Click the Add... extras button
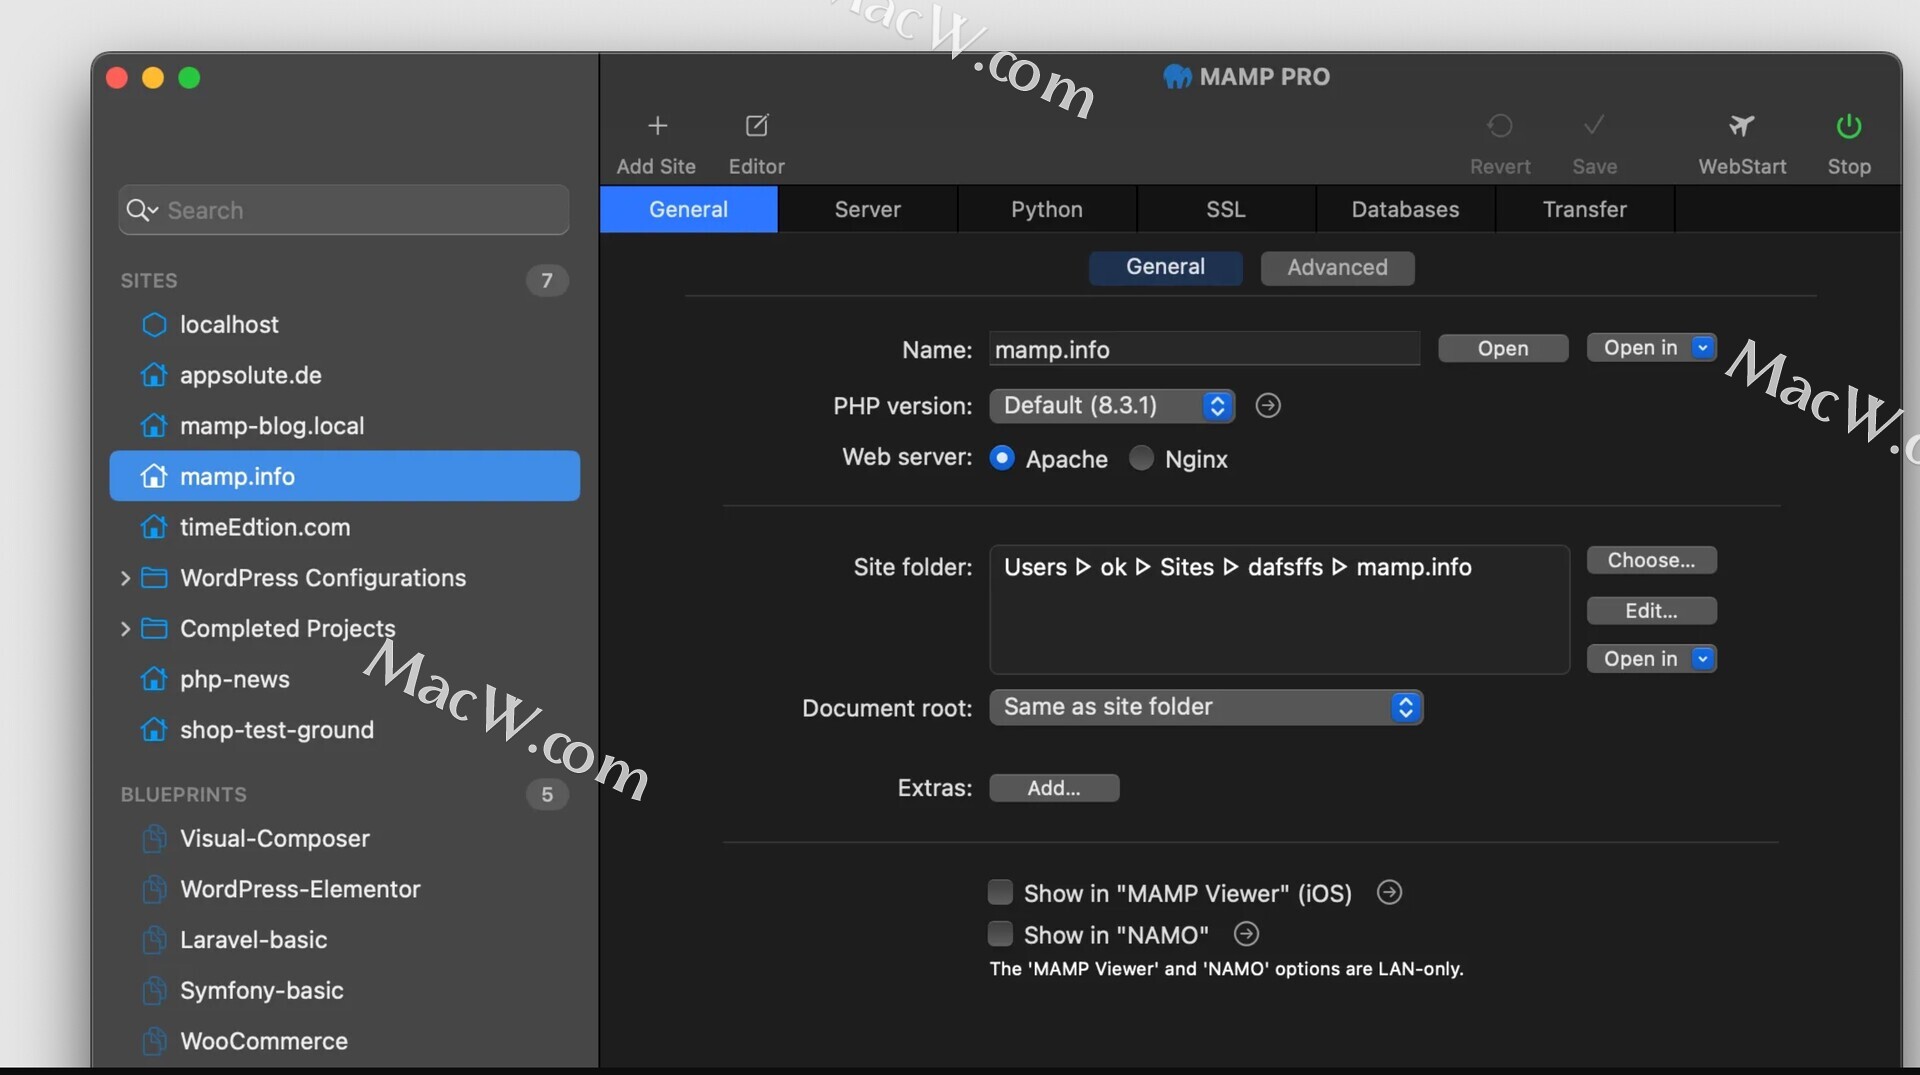Viewport: 1920px width, 1075px height. 1054,788
